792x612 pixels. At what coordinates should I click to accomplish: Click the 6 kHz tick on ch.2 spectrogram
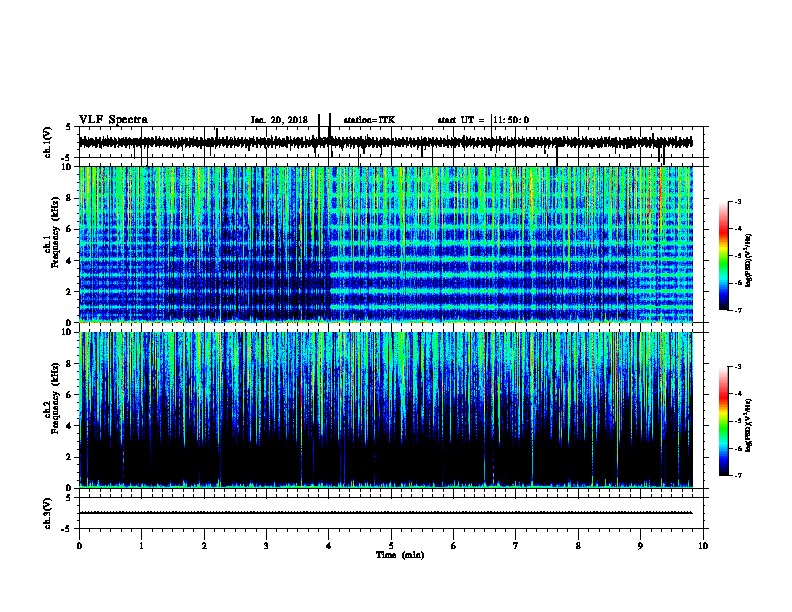point(71,395)
